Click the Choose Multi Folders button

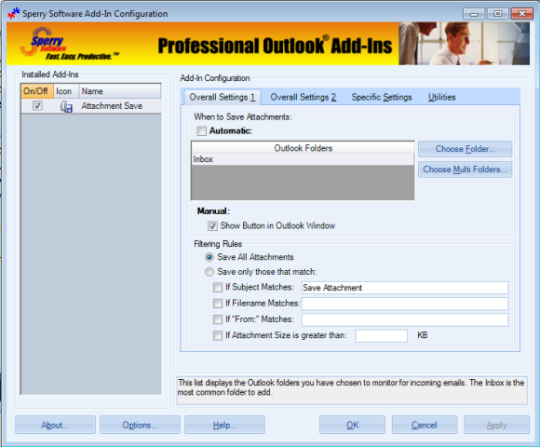click(x=465, y=169)
